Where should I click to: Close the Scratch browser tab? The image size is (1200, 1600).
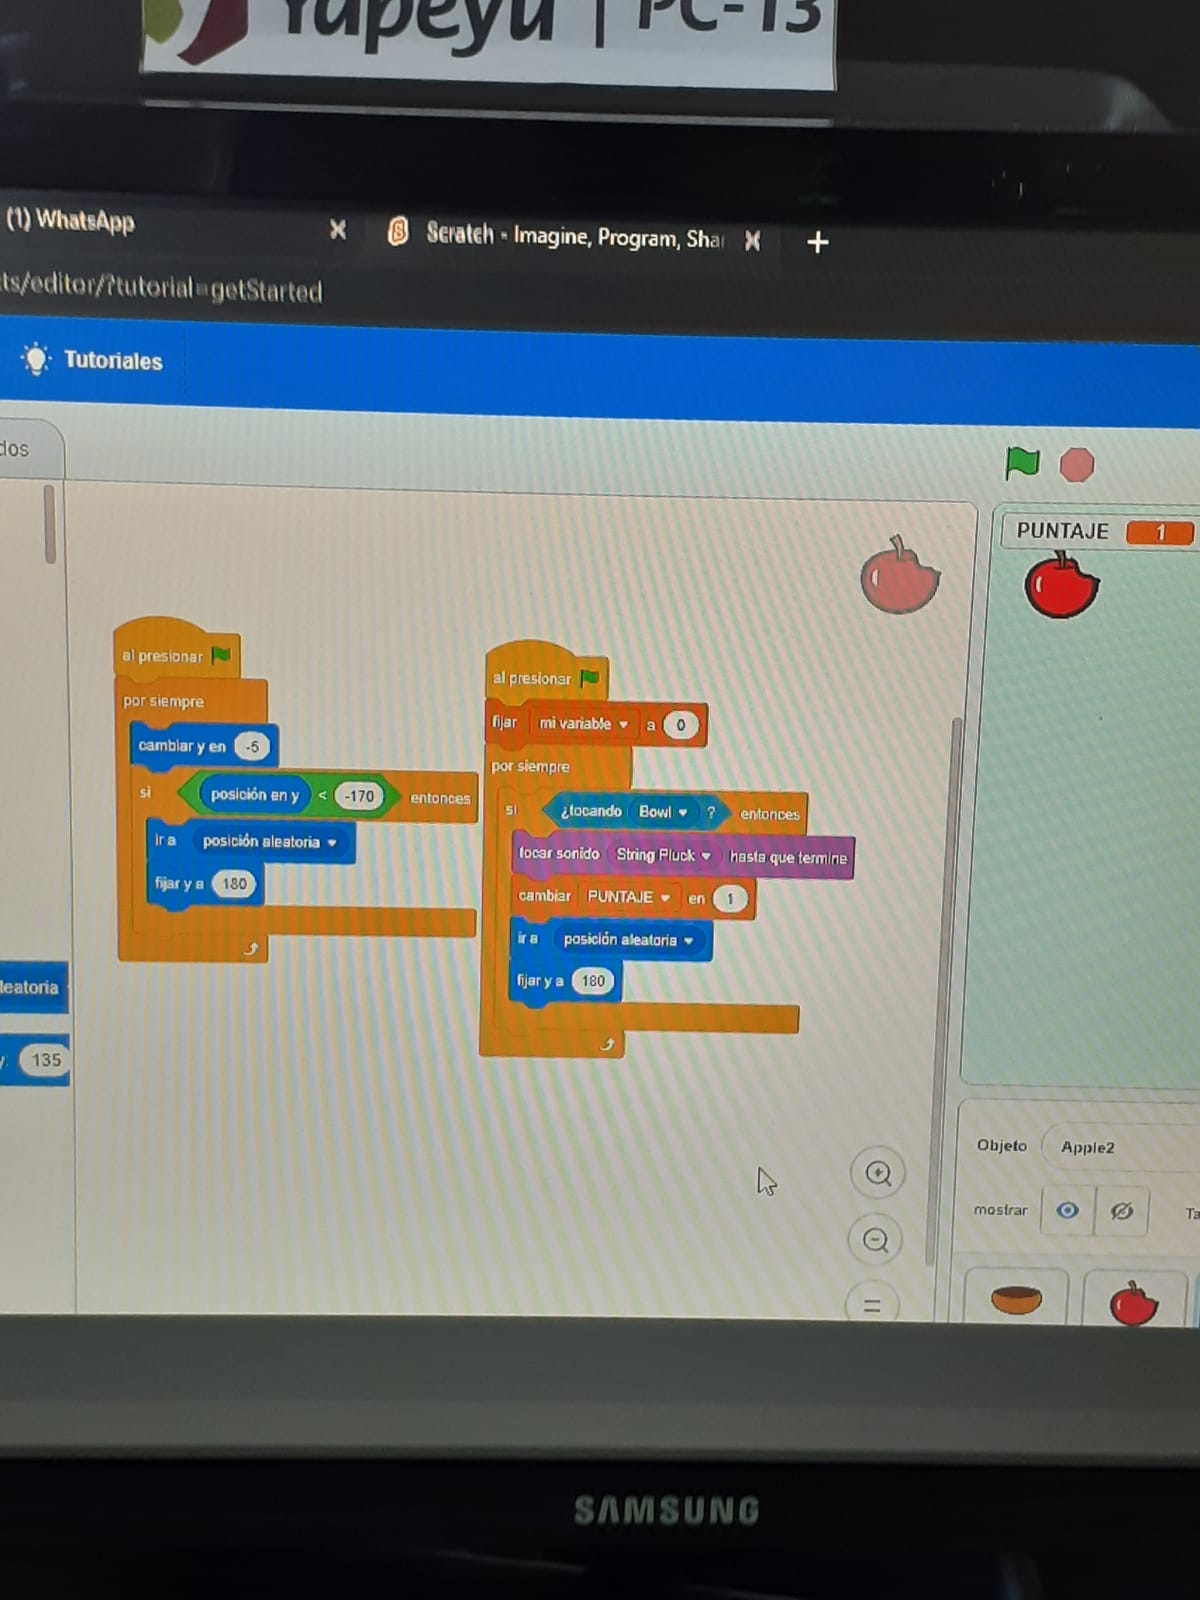753,240
